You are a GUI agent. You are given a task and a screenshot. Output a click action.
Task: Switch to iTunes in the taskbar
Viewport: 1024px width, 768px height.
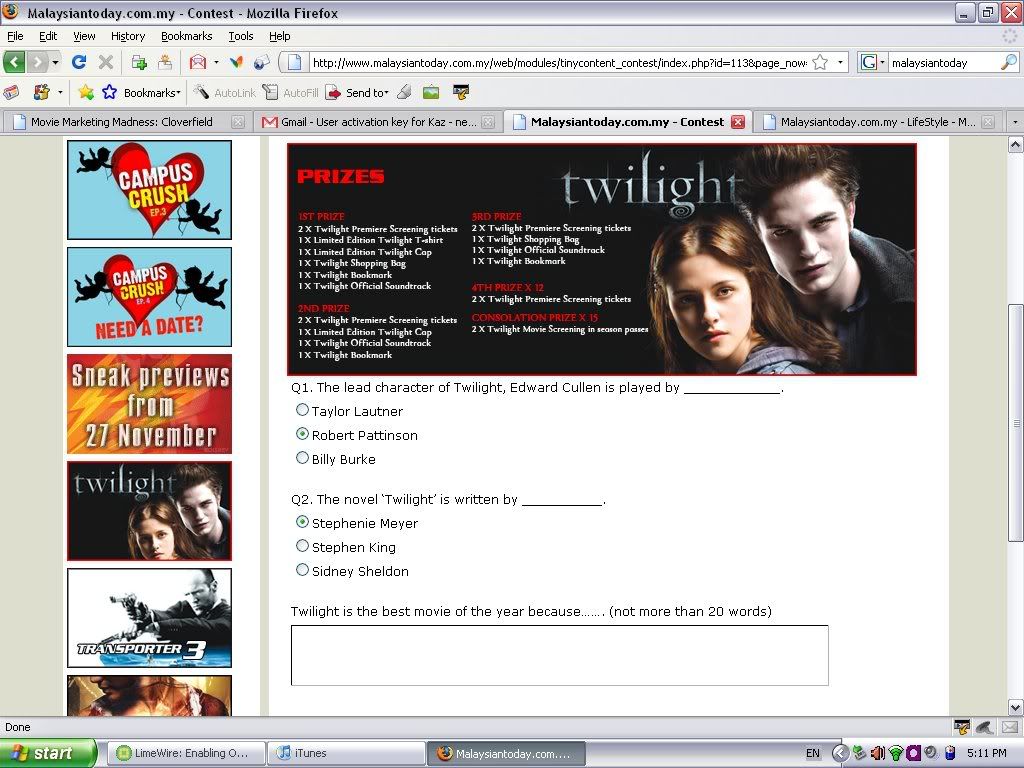347,753
